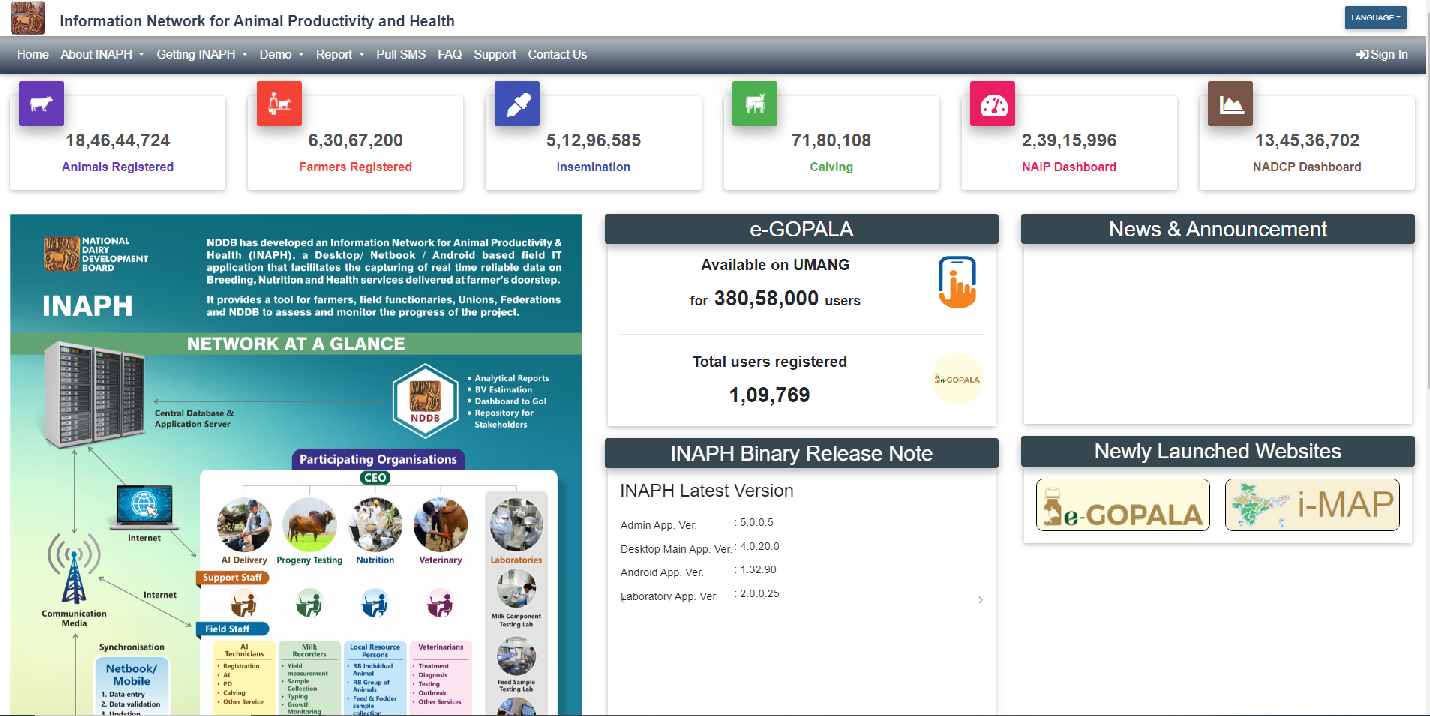The image size is (1430, 716).
Task: Click the pink gauge NAIP Dashboard icon
Action: [x=992, y=103]
